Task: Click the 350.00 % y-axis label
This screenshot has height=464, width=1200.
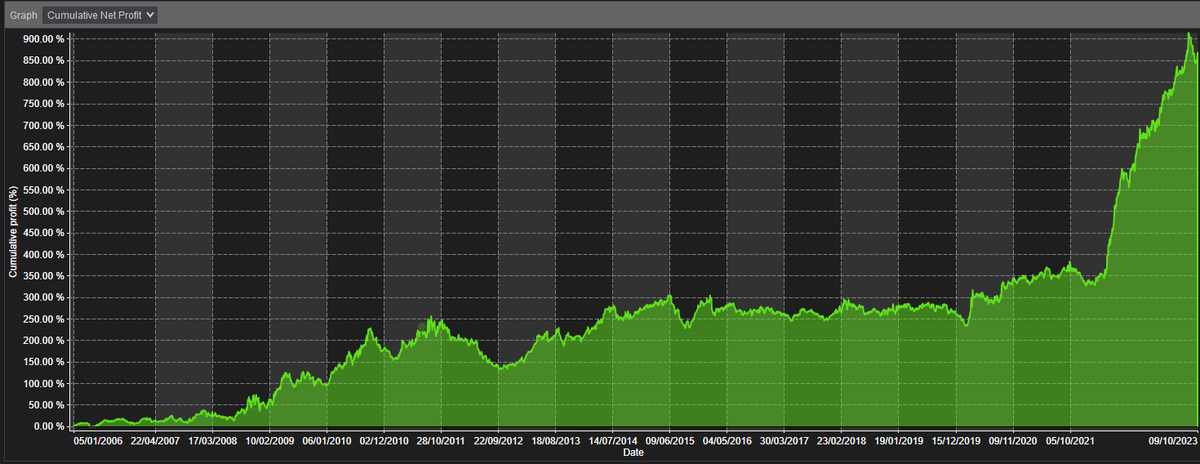Action: 44,276
